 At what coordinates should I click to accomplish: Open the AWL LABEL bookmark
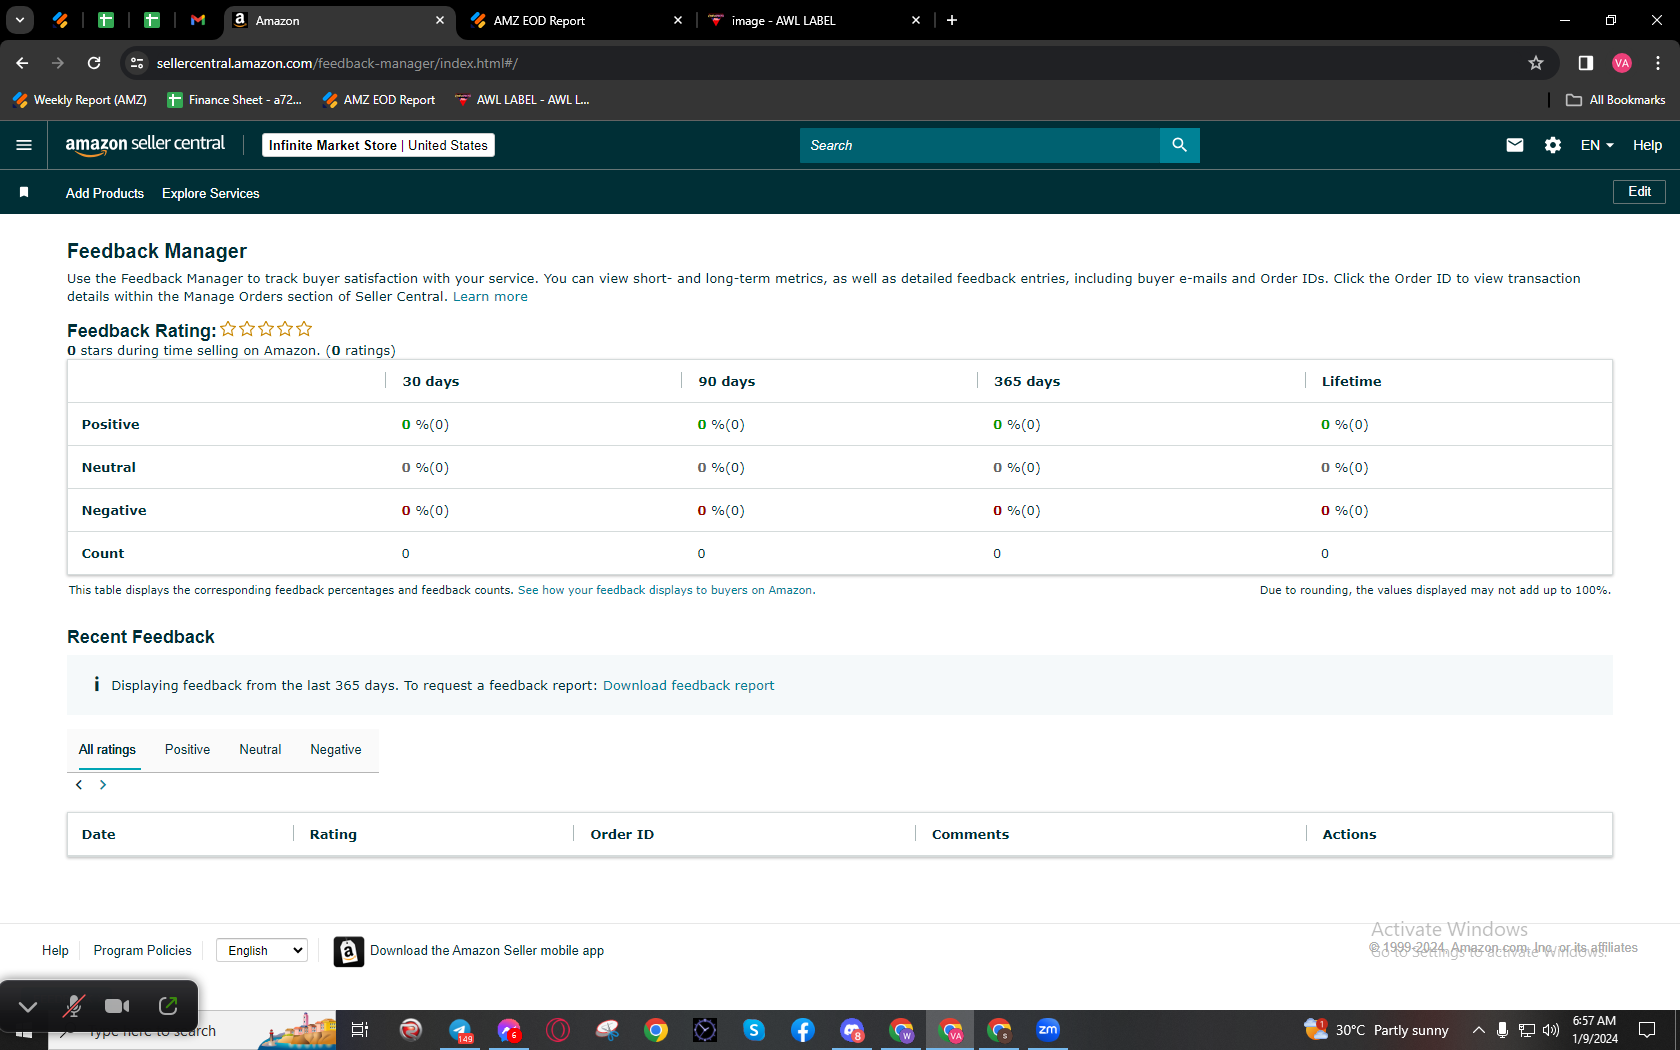coord(522,100)
